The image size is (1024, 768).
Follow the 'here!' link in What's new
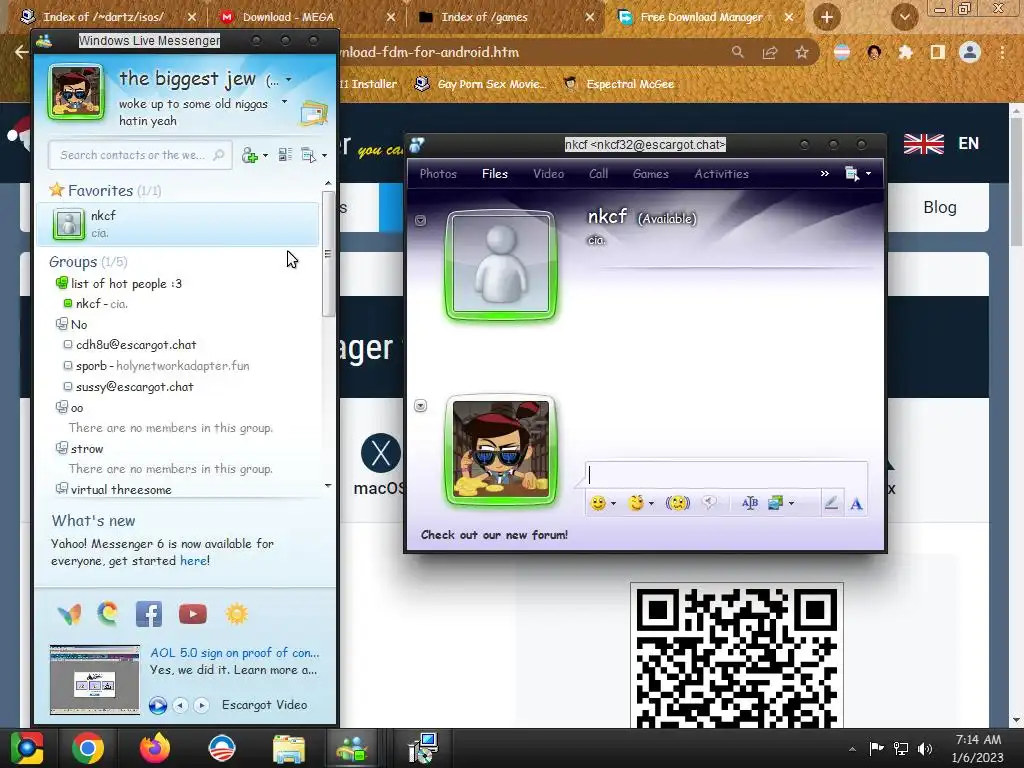click(x=195, y=560)
